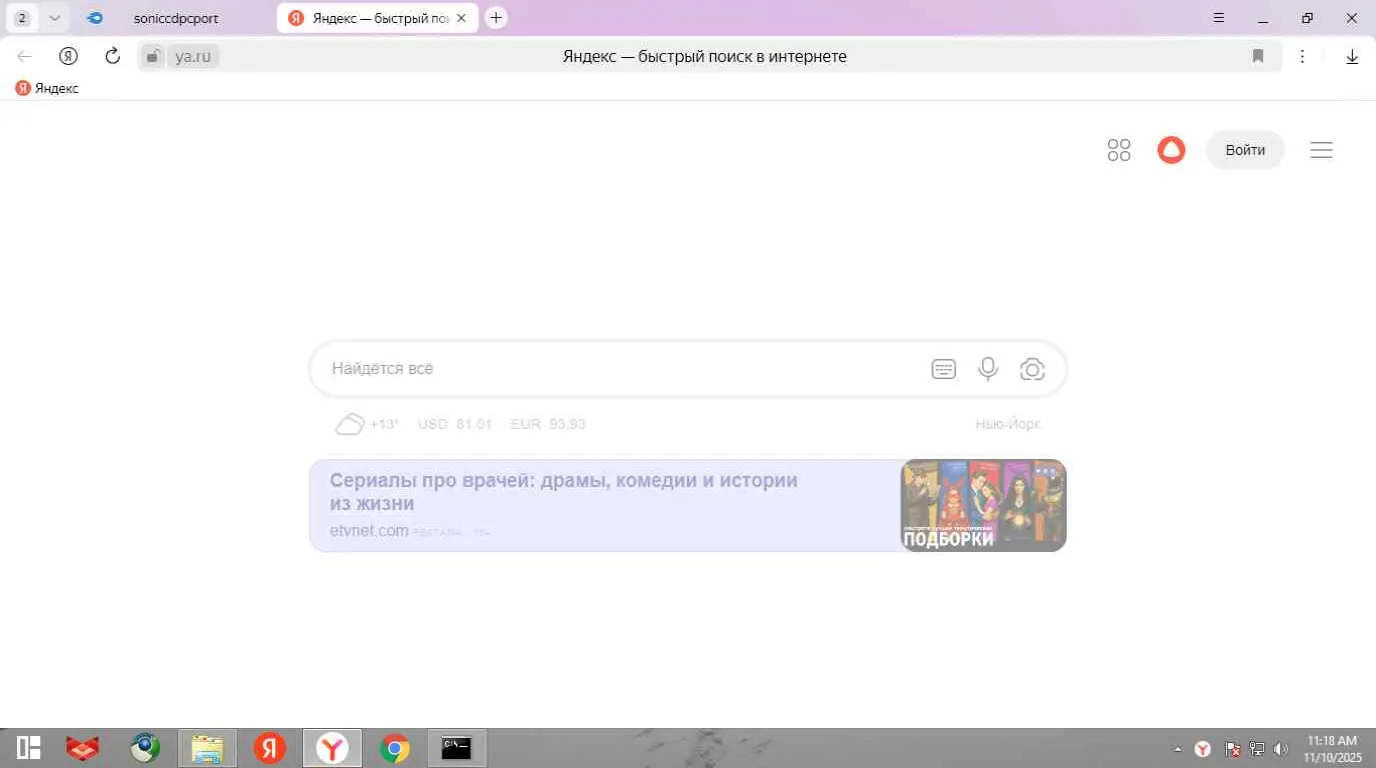The height and width of the screenshot is (768, 1376).
Task: Open weather via the cloud icon
Action: tap(349, 424)
